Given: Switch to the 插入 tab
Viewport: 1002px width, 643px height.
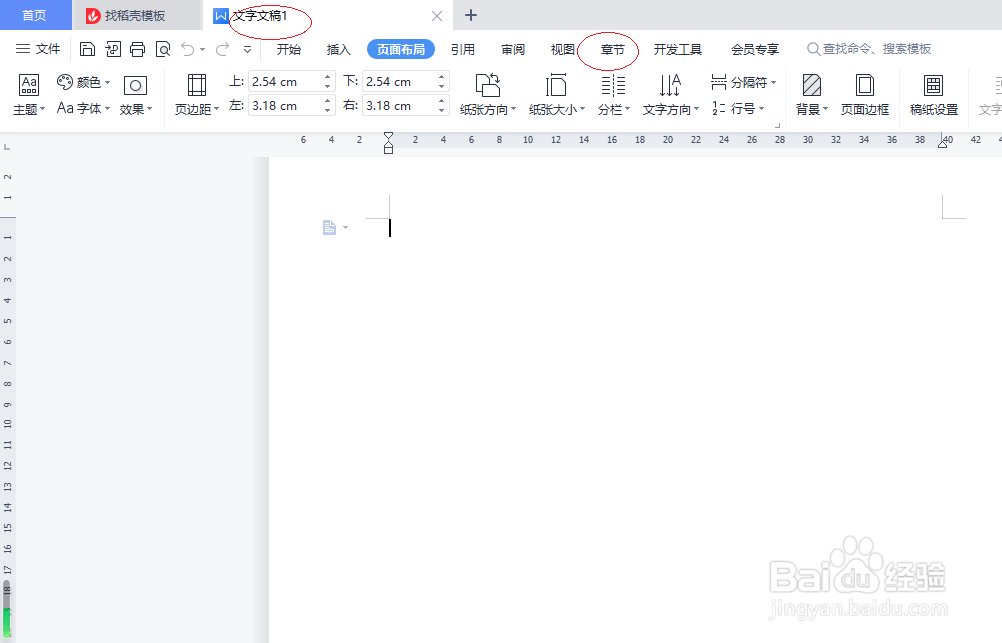Looking at the screenshot, I should (339, 49).
